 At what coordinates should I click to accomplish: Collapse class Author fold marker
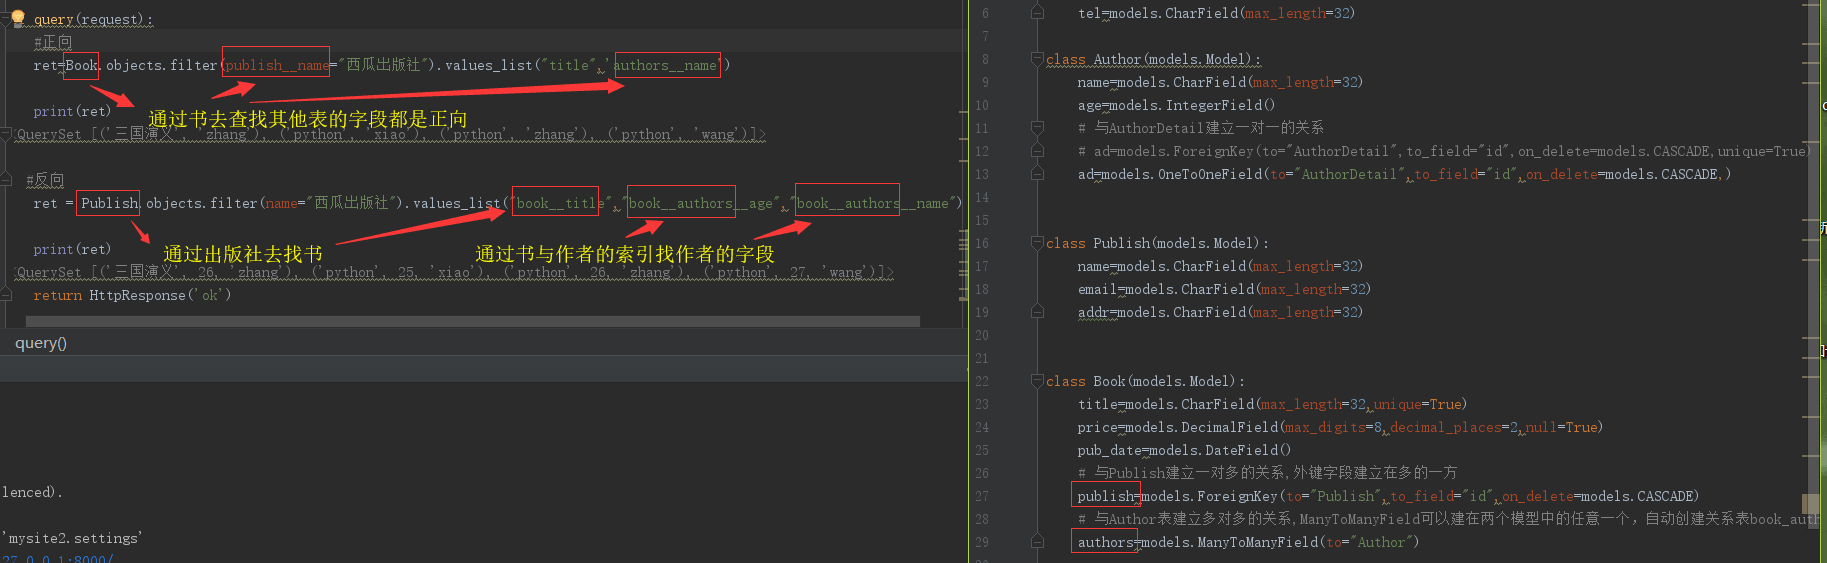(1037, 59)
